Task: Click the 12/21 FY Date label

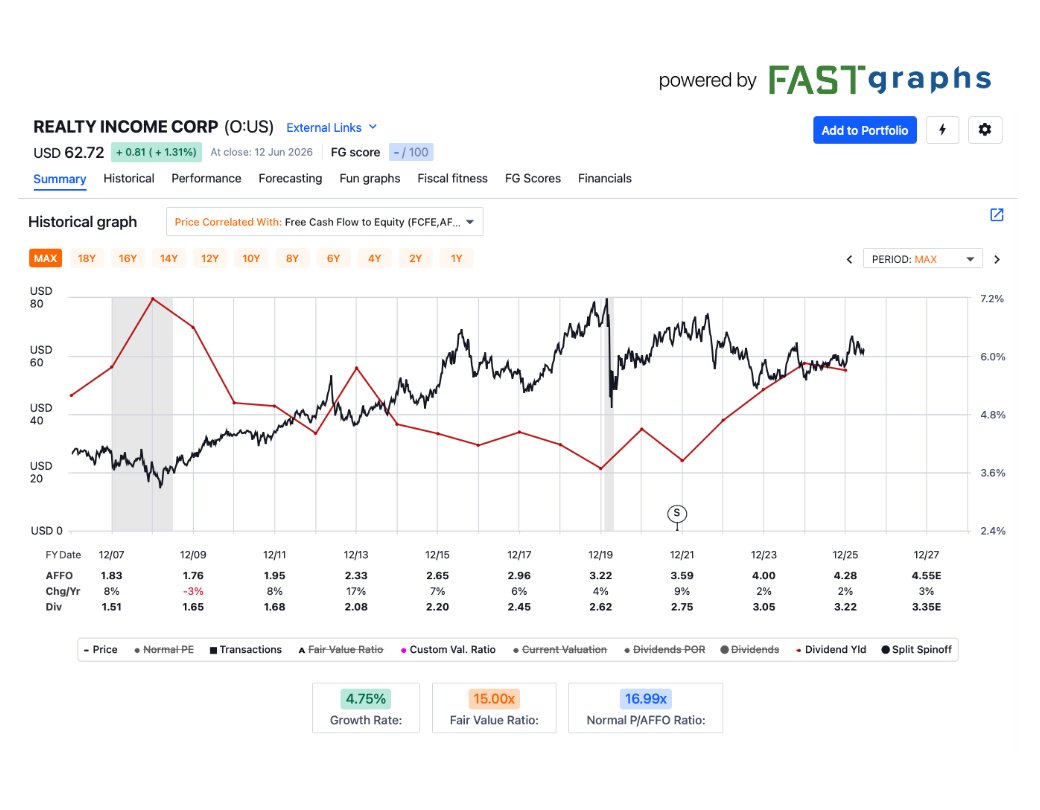Action: pyautogui.click(x=682, y=555)
